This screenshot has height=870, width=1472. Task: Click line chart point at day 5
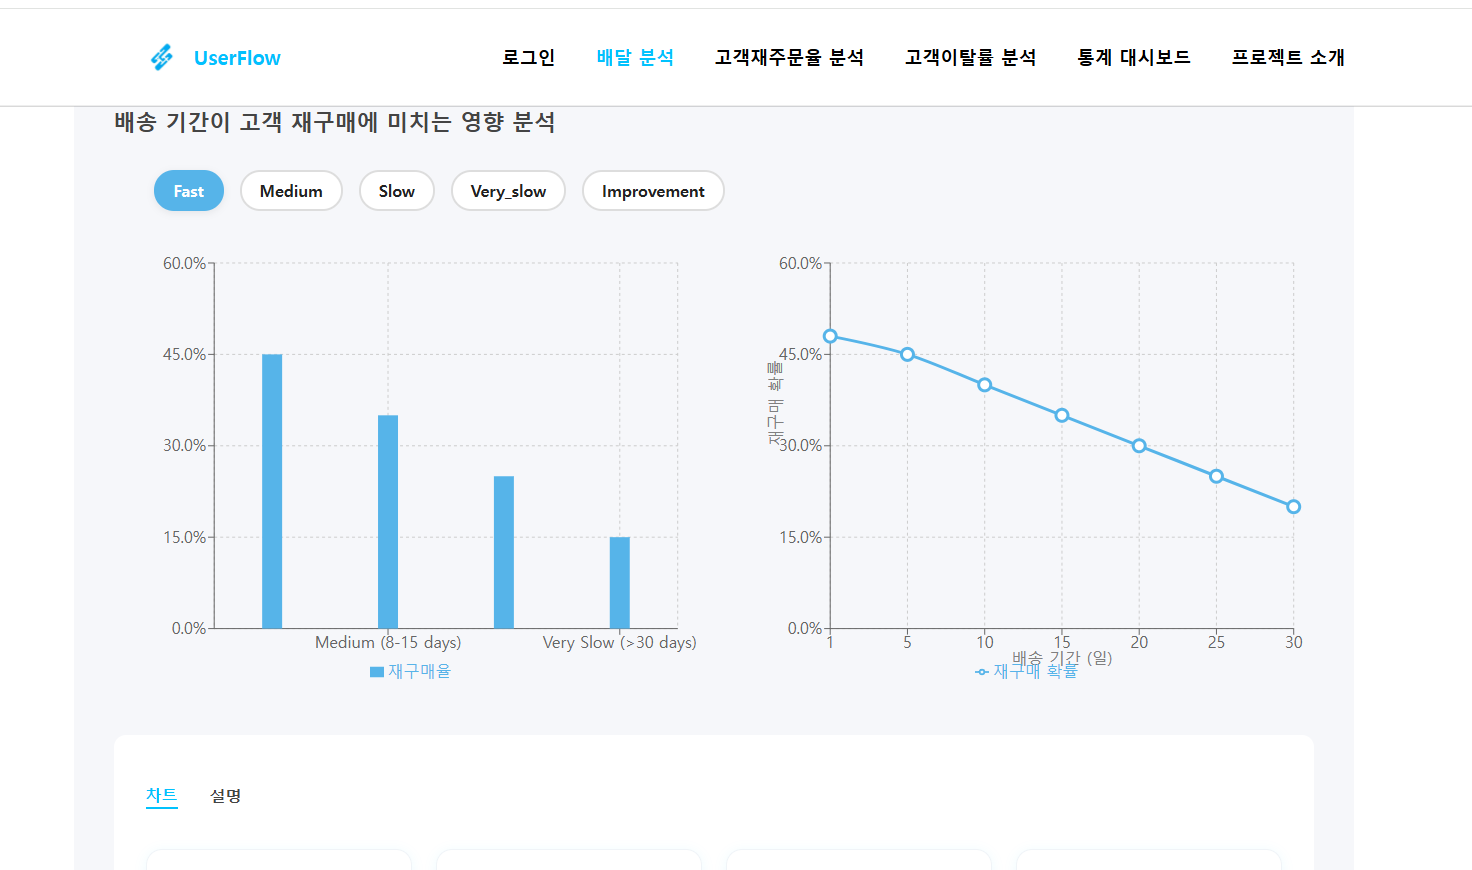[907, 354]
